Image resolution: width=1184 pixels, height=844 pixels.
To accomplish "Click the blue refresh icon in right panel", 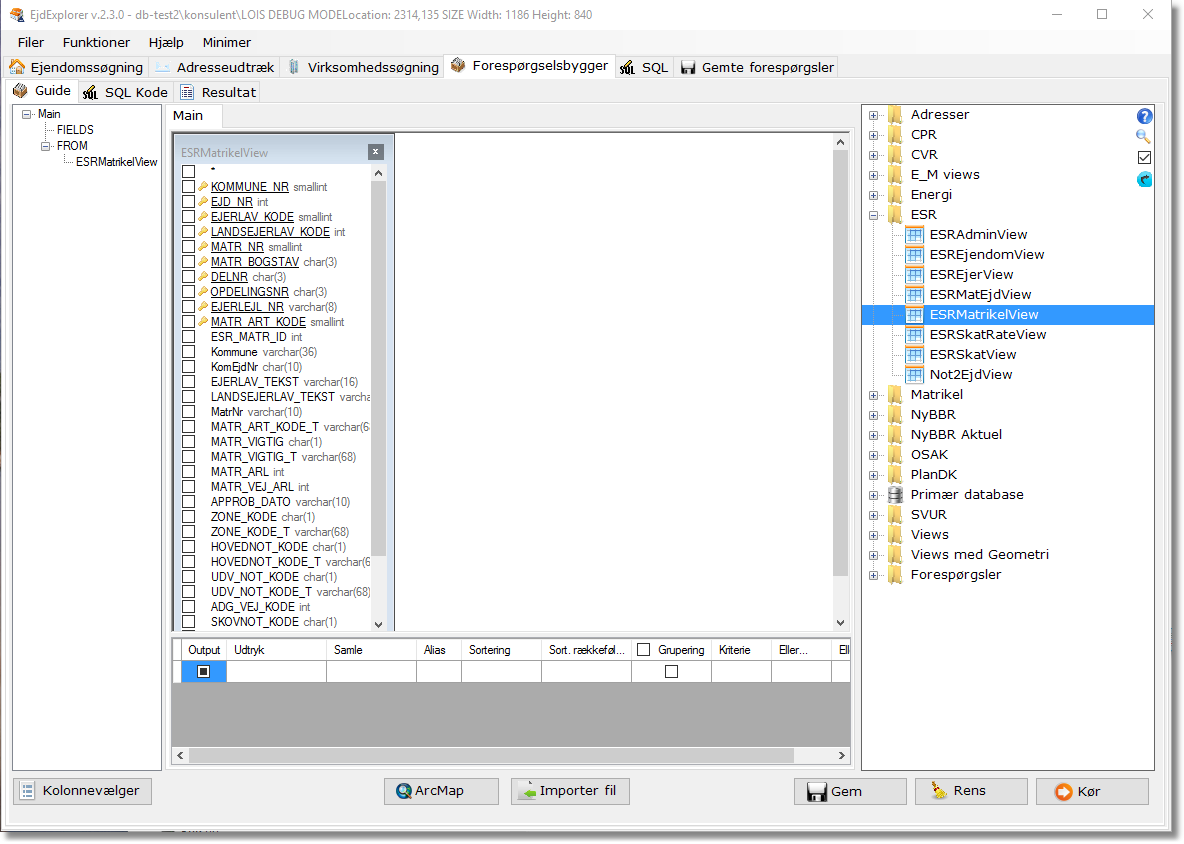I will [x=1145, y=180].
